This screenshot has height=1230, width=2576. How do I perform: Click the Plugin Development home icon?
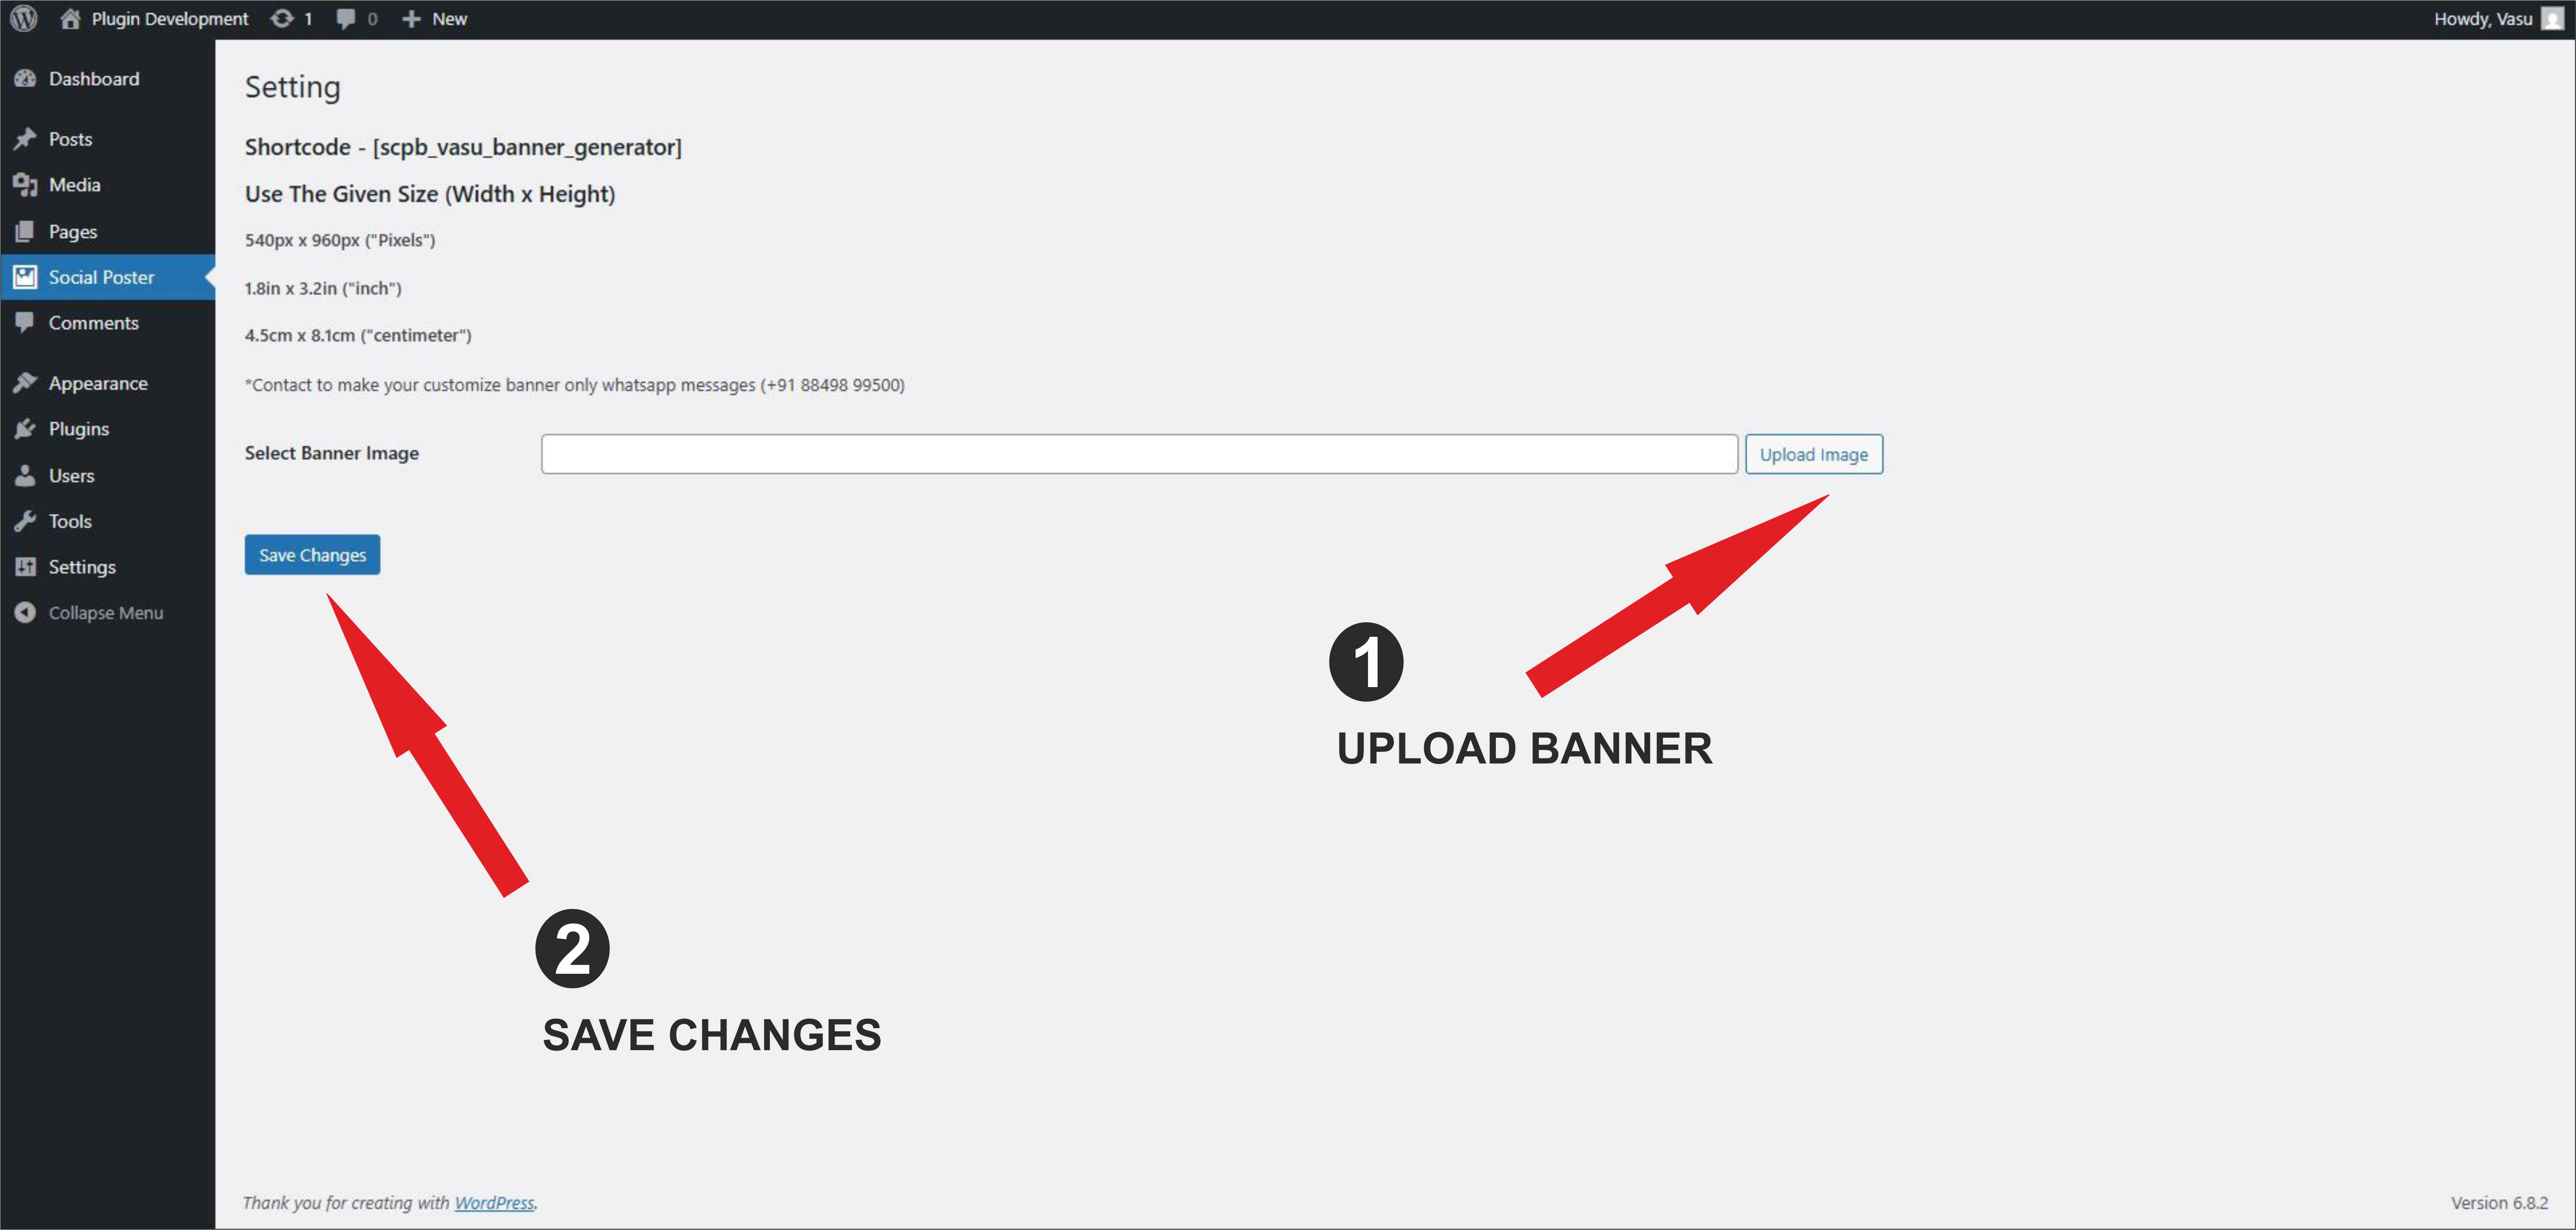click(70, 19)
